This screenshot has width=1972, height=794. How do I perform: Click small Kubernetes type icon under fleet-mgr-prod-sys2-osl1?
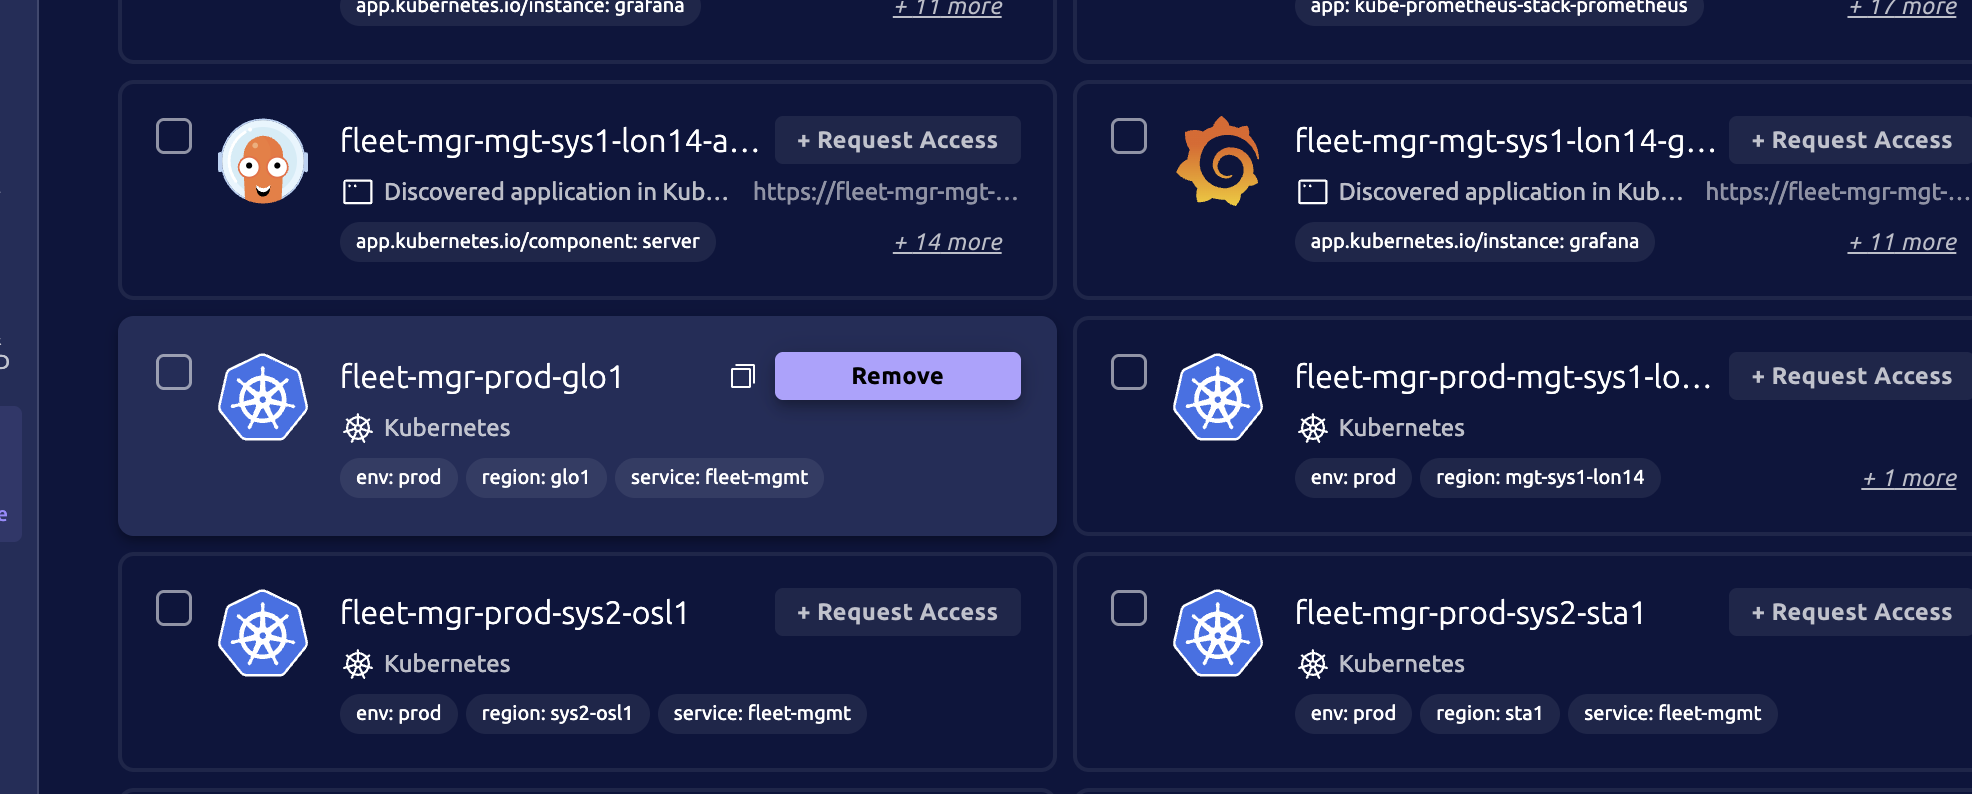pos(358,664)
